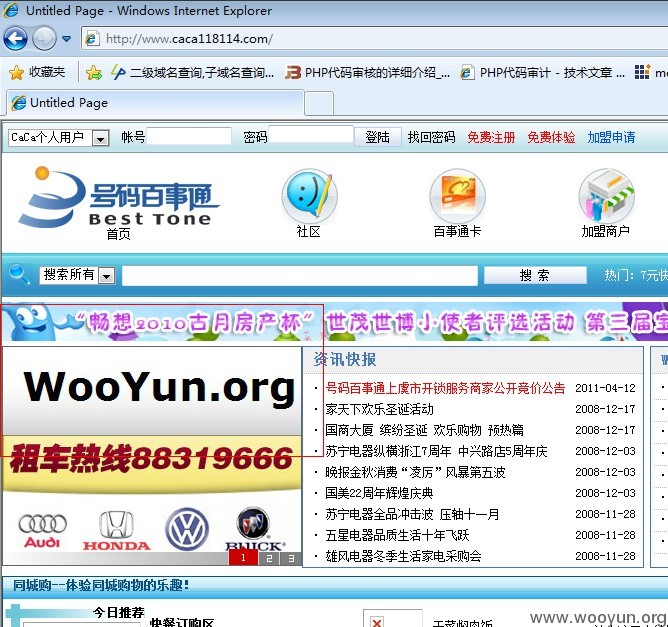Go back with the browser Back arrow
Image resolution: width=668 pixels, height=627 pixels.
pos(15,39)
